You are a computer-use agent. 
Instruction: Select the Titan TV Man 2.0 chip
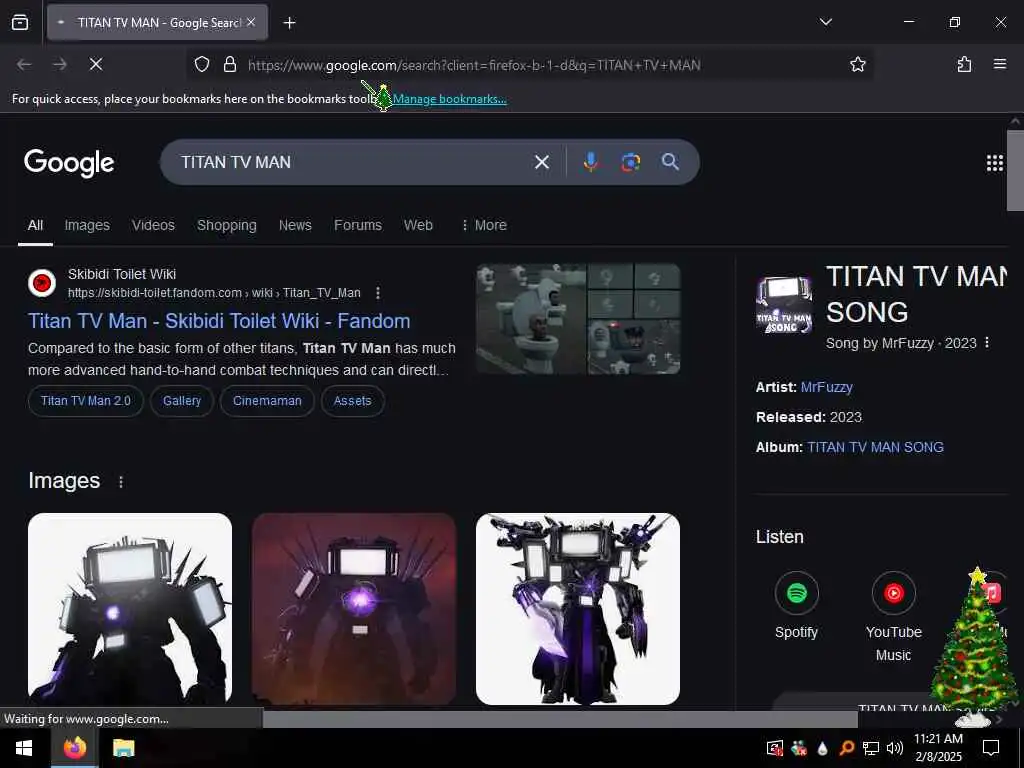tap(86, 401)
